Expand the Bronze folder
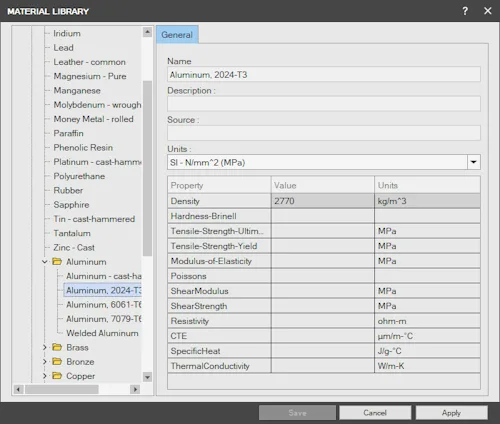This screenshot has width=500, height=424. click(x=45, y=362)
